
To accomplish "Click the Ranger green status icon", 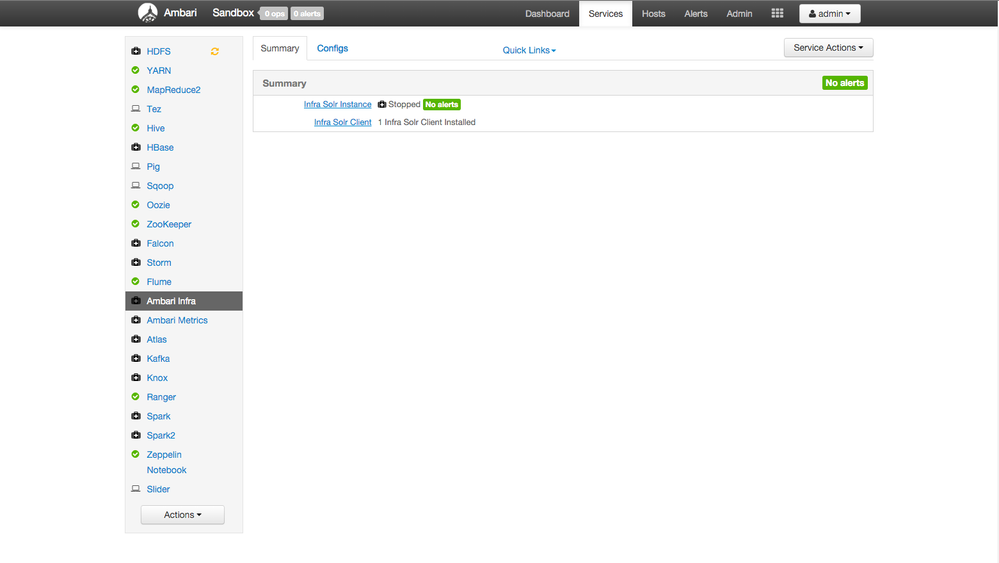I will point(136,397).
